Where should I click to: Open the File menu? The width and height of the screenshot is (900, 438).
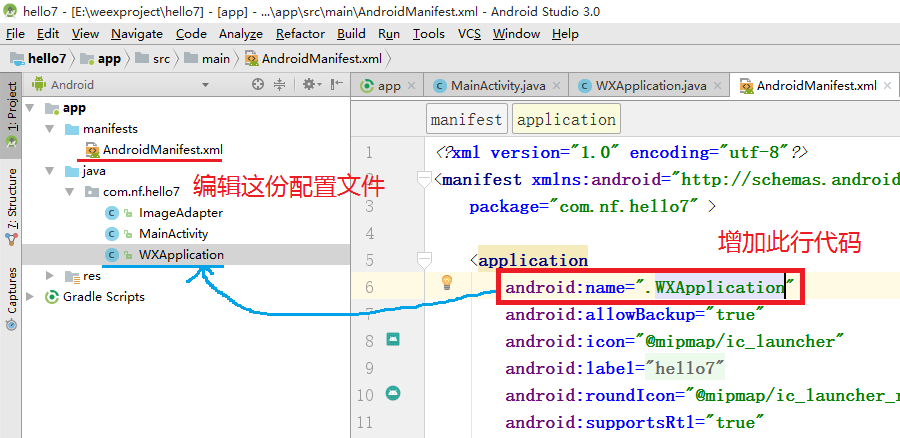15,34
